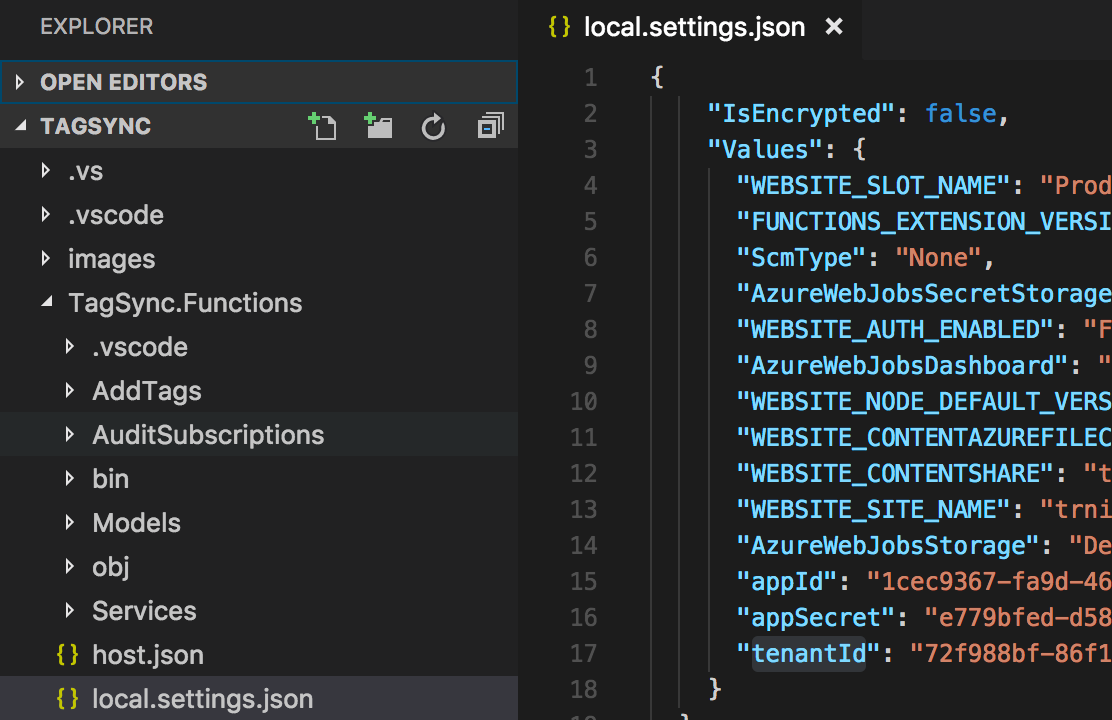The height and width of the screenshot is (720, 1112).
Task: Expand the obj folder arrow
Action: [x=70, y=566]
